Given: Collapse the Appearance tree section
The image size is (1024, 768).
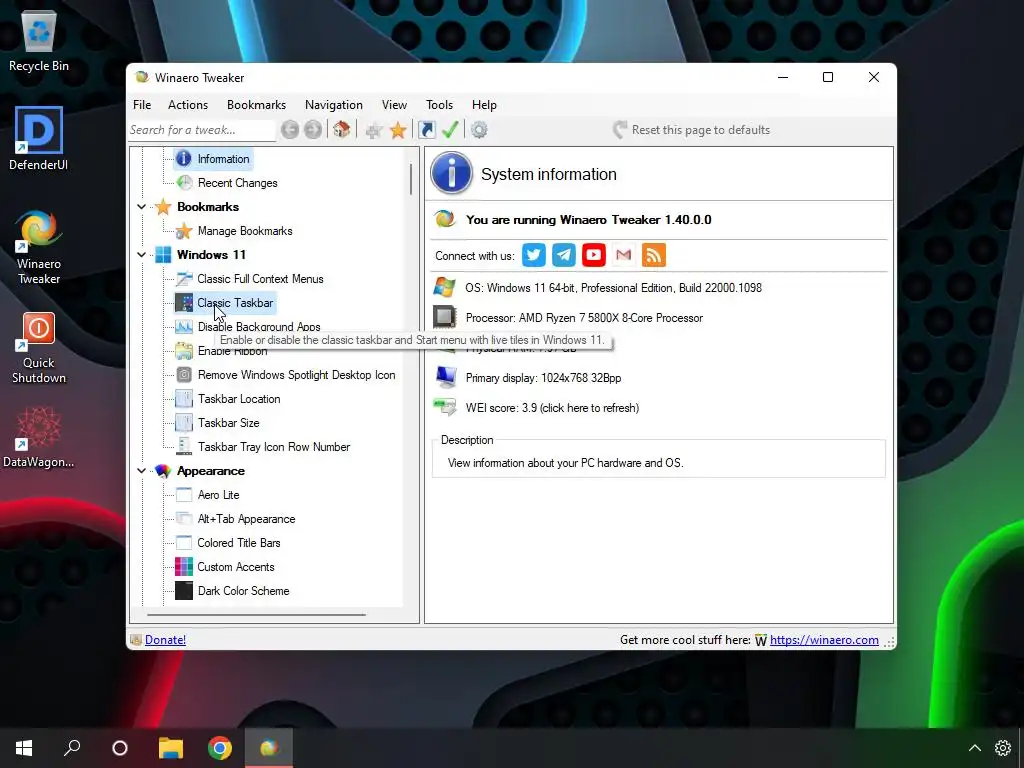Looking at the screenshot, I should click(142, 471).
